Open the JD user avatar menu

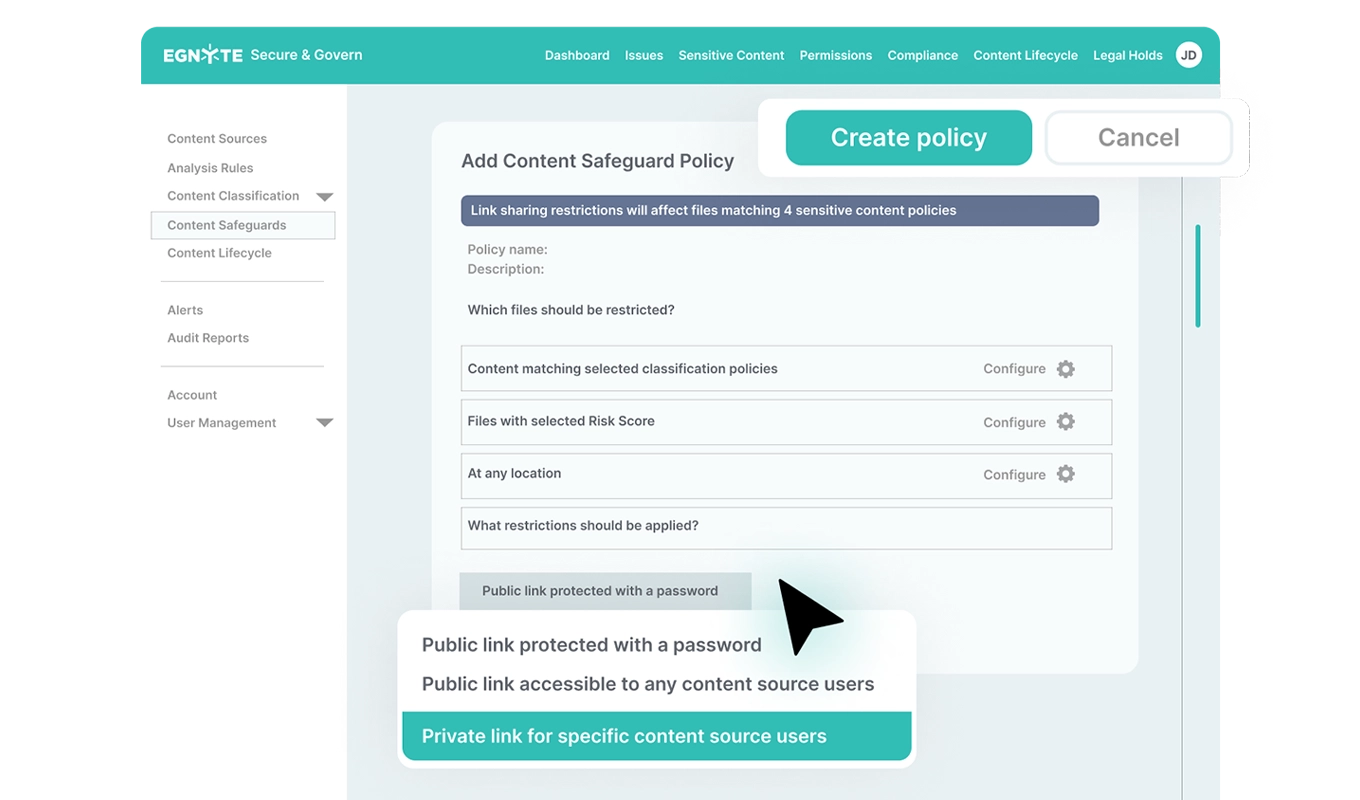tap(1188, 55)
